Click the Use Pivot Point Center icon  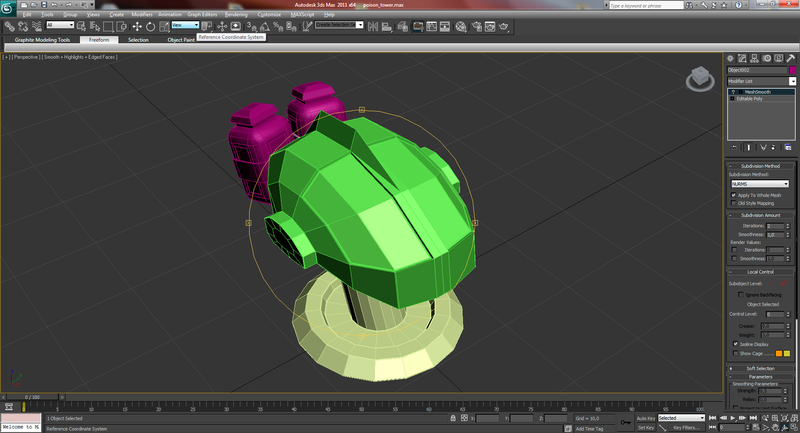click(x=207, y=26)
